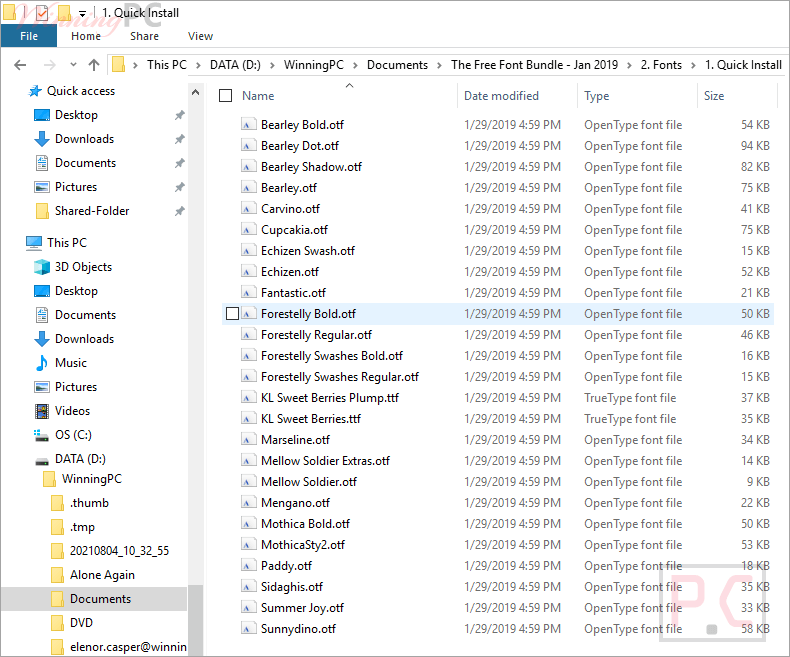Sort files by the Type column
Image resolution: width=790 pixels, height=657 pixels.
tap(597, 96)
